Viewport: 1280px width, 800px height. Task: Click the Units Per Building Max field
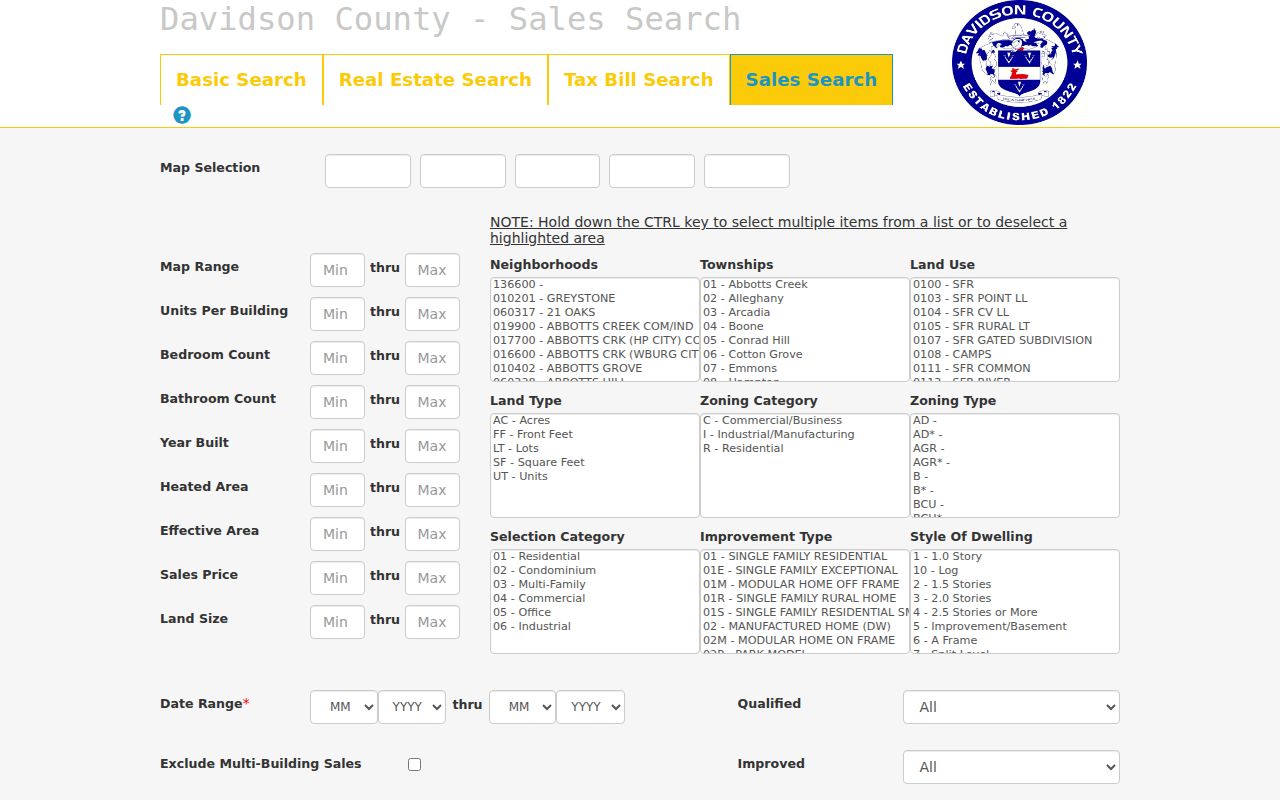click(x=432, y=314)
